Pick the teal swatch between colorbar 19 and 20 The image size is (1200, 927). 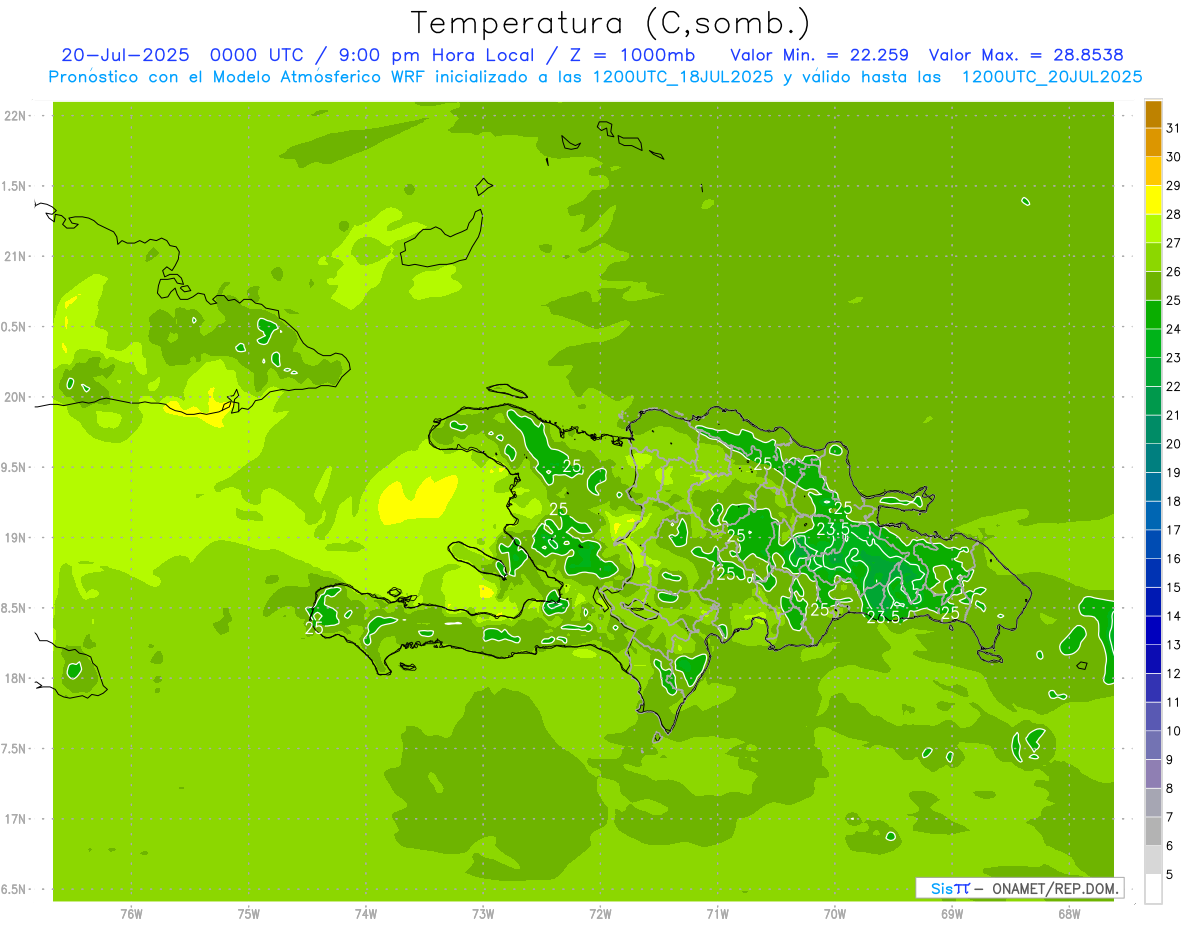tap(1154, 458)
